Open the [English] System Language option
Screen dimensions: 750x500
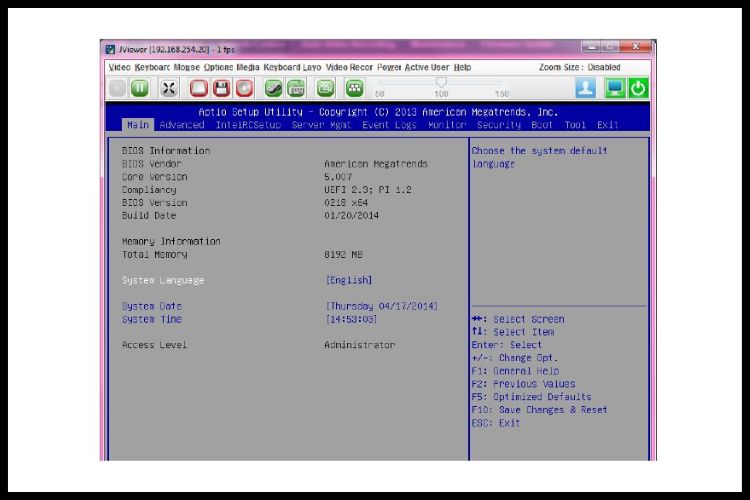pos(349,280)
